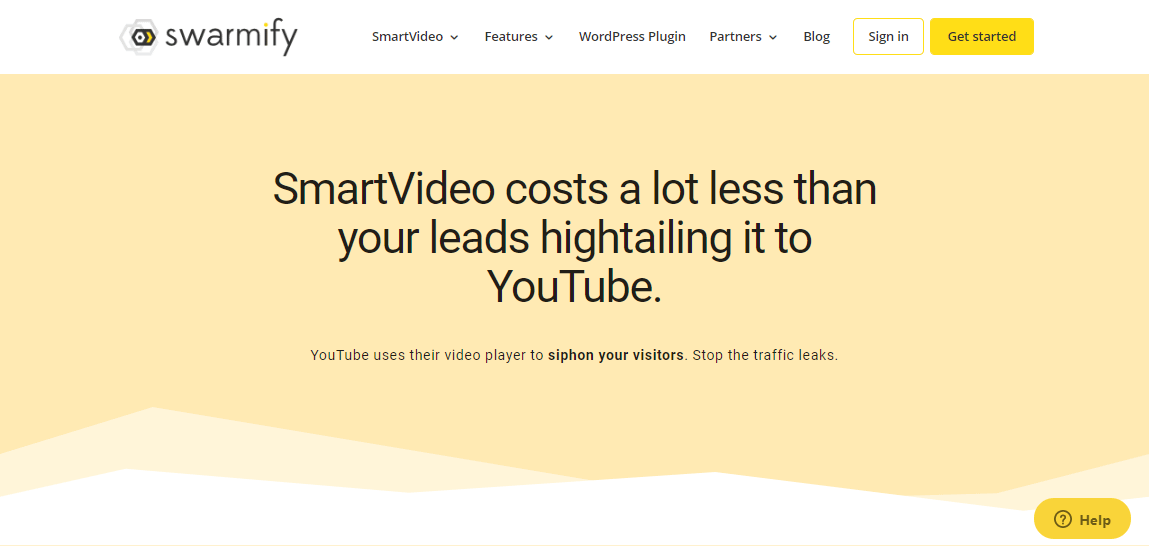This screenshot has width=1149, height=552.
Task: Click the swarmify wordmark text
Action: pos(232,37)
